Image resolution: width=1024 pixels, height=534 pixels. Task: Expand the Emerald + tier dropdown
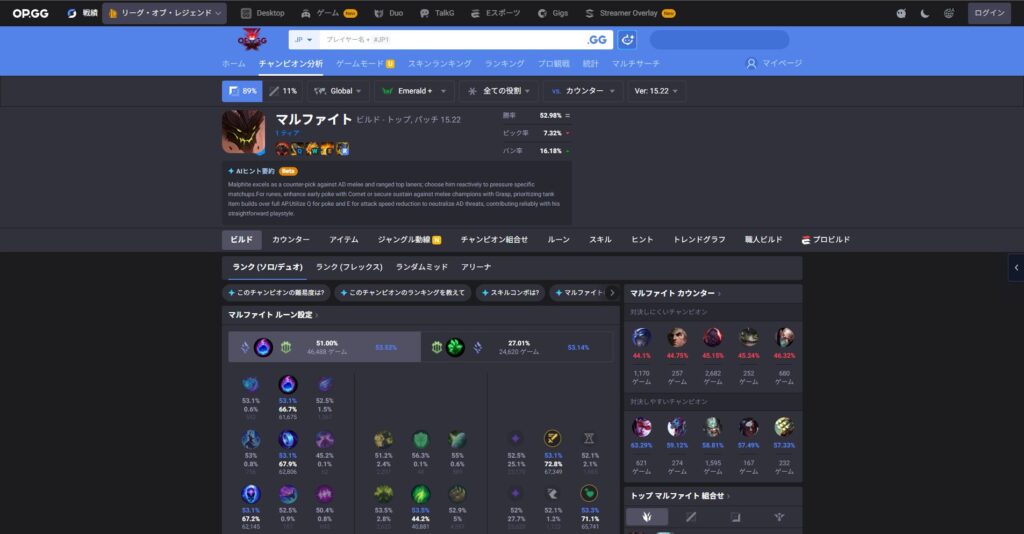pos(414,91)
